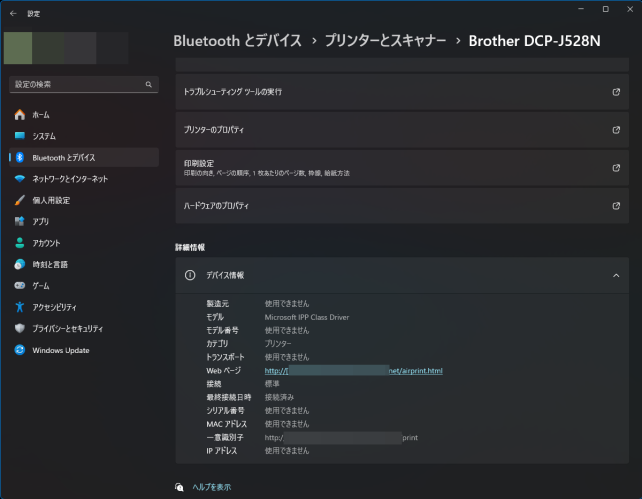Screen dimensions: 642x499
Task: Collapse the デバイス情報 section chevron
Action: click(616, 275)
